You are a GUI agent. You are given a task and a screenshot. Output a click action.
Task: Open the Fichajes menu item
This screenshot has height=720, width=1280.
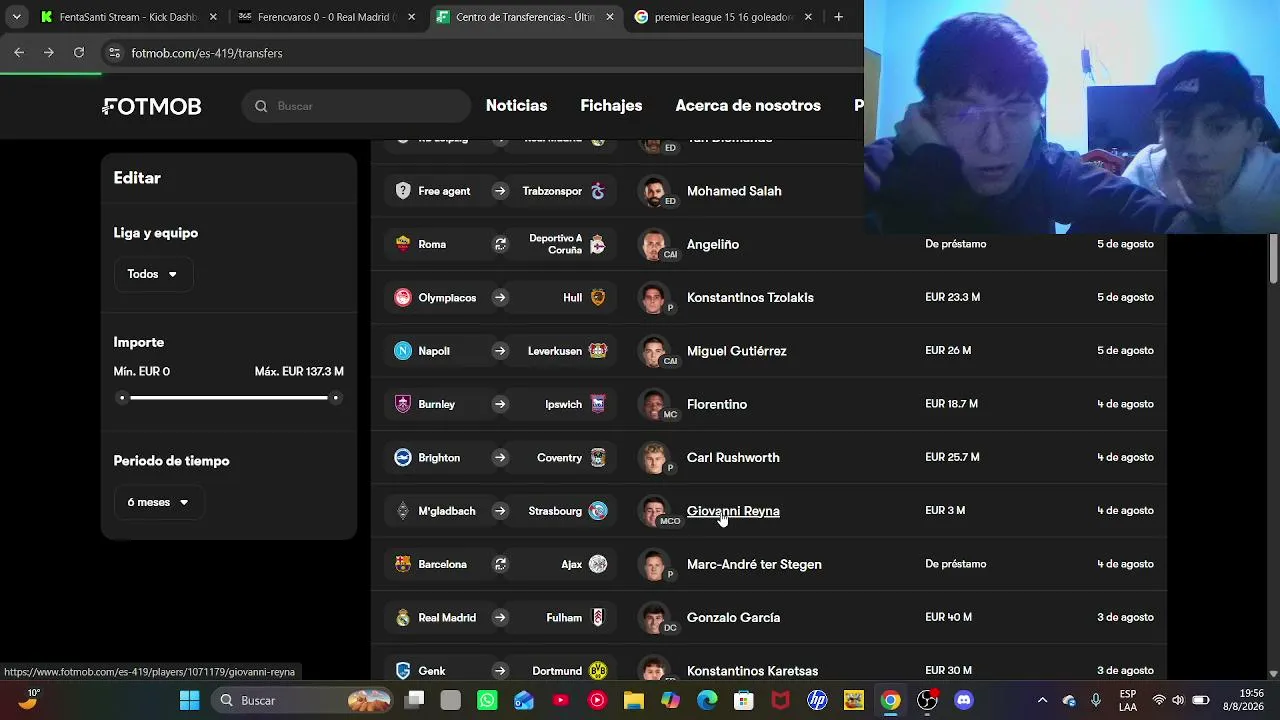pos(611,106)
